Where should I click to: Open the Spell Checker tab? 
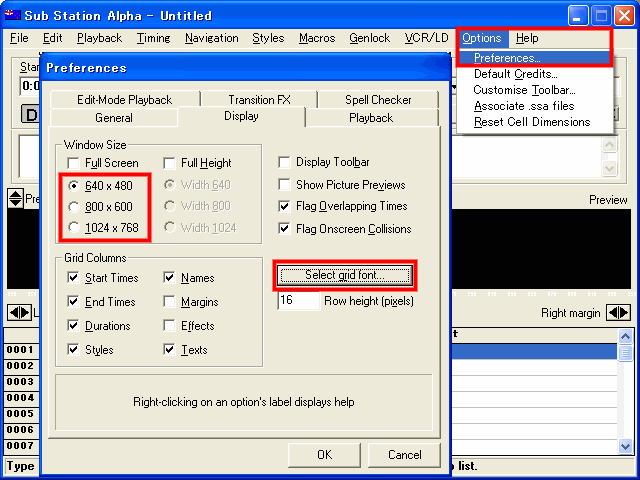[x=377, y=100]
